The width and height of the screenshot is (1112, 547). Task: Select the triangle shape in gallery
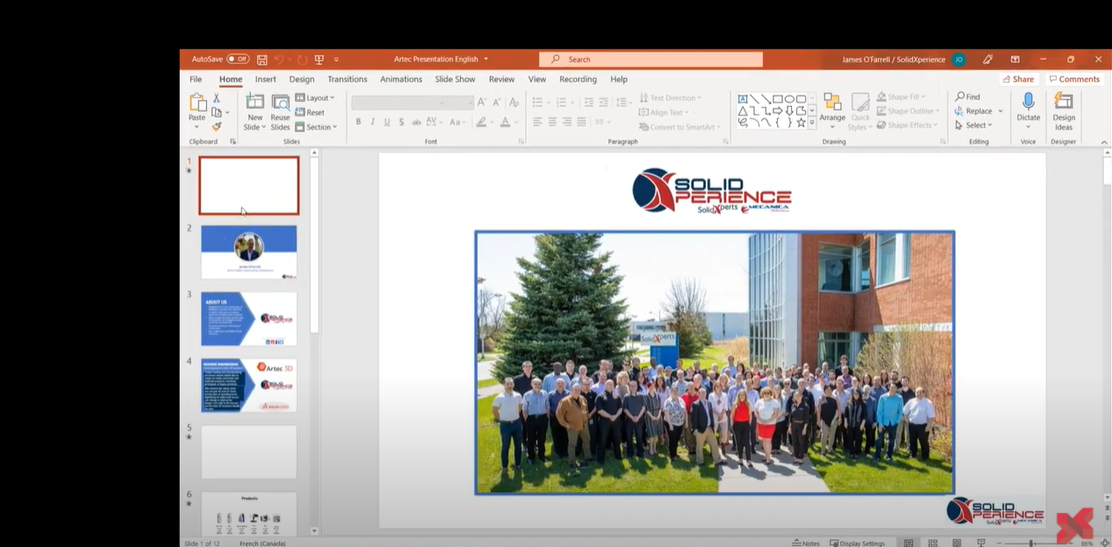[743, 111]
